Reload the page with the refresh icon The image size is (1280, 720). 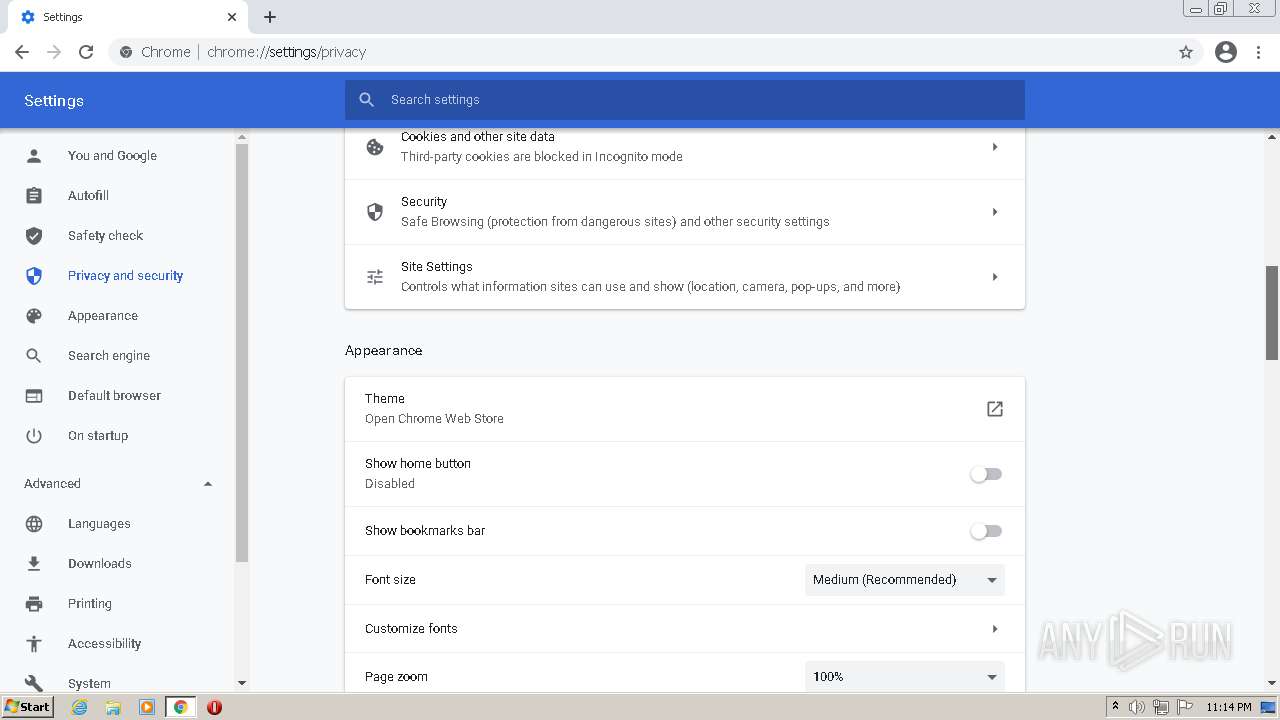pyautogui.click(x=86, y=52)
